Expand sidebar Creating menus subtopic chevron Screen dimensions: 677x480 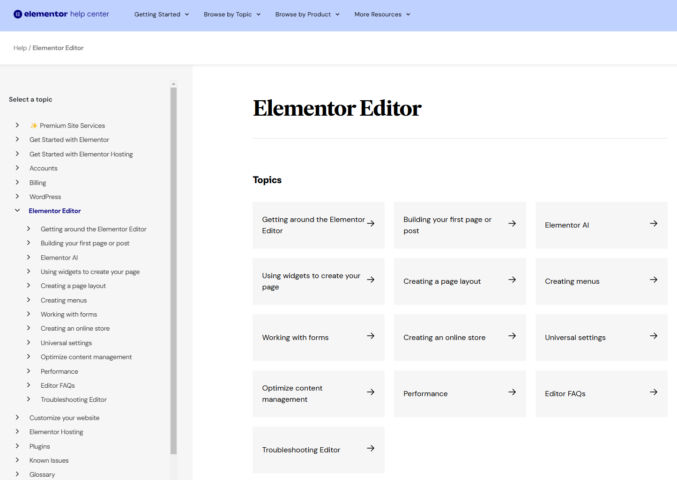pyautogui.click(x=28, y=300)
